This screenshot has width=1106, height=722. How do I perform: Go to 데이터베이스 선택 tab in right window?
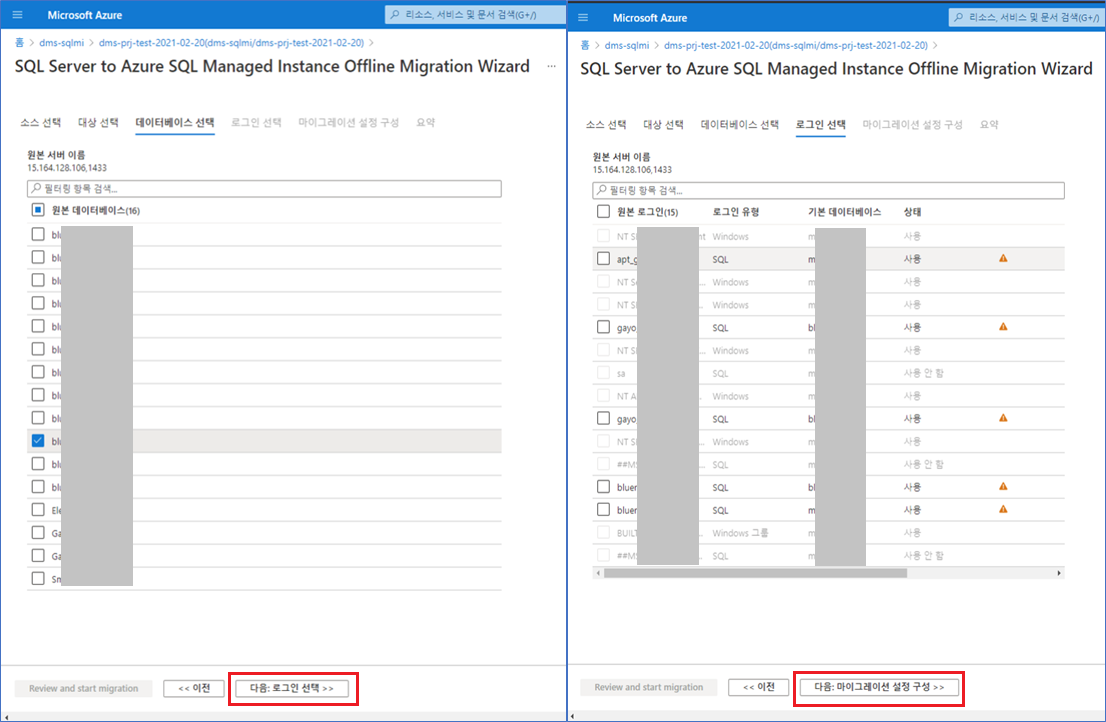[x=739, y=125]
